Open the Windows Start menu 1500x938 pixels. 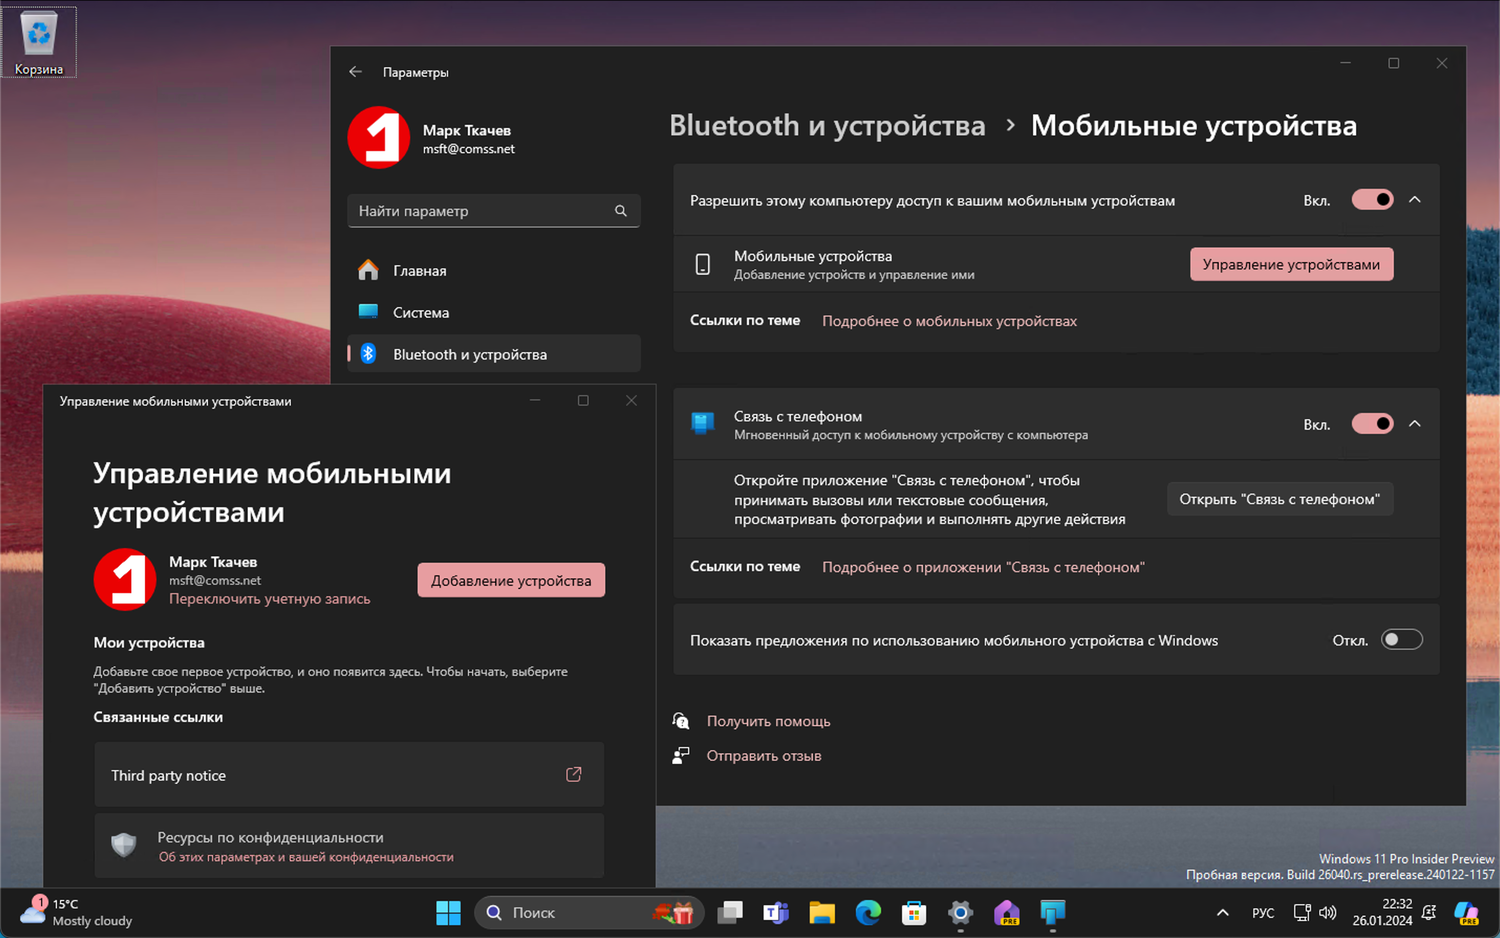coord(448,912)
